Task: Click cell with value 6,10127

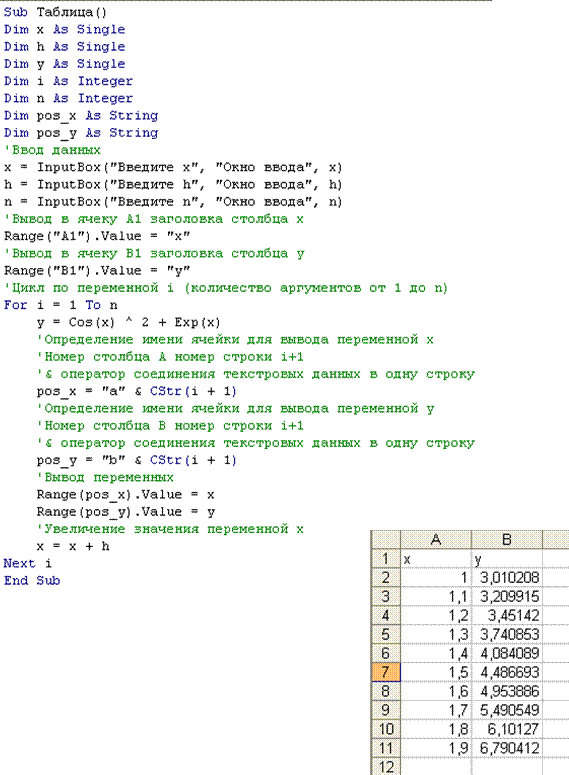Action: pos(507,729)
